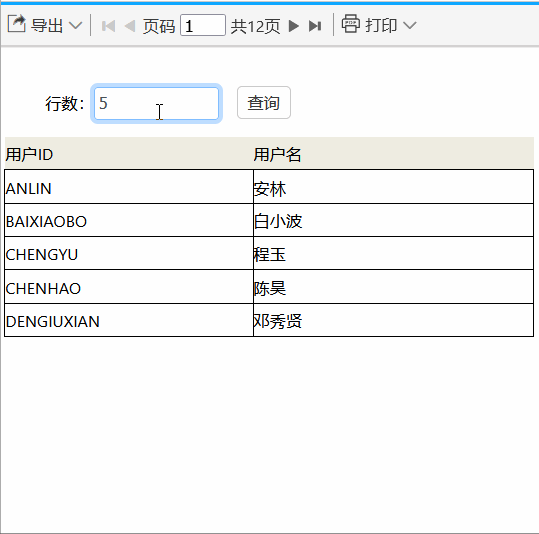Go to the first page
The width and height of the screenshot is (539, 534).
pyautogui.click(x=108, y=26)
